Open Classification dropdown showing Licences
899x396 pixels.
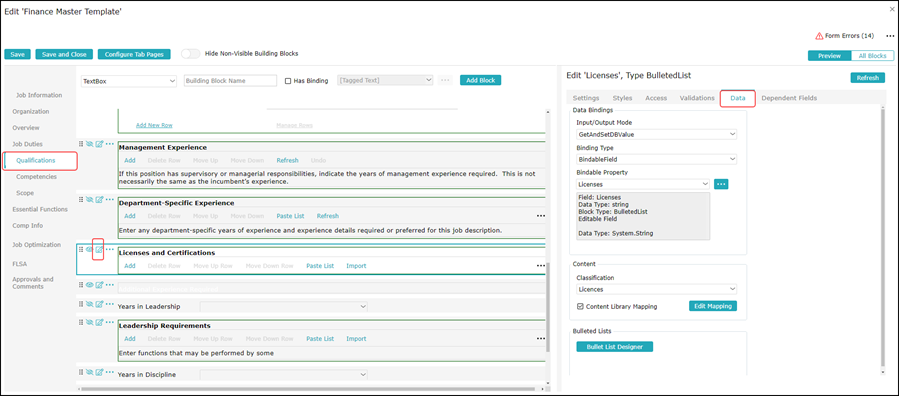656,289
